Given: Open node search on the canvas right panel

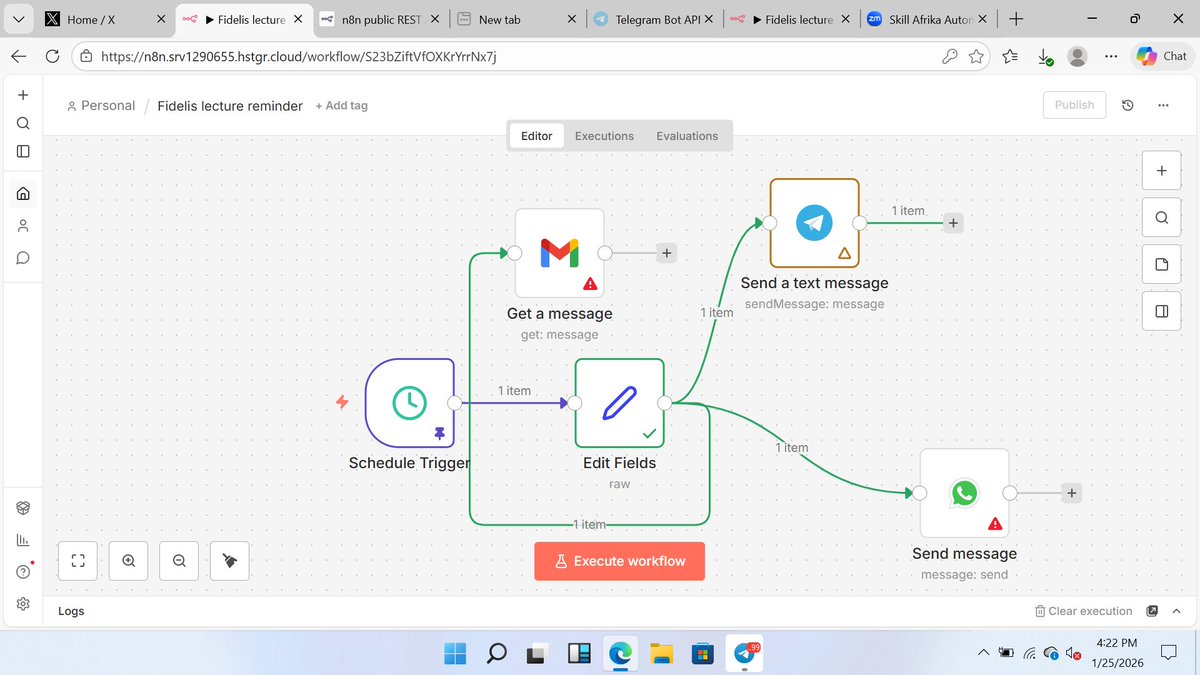Looking at the screenshot, I should tap(1161, 217).
